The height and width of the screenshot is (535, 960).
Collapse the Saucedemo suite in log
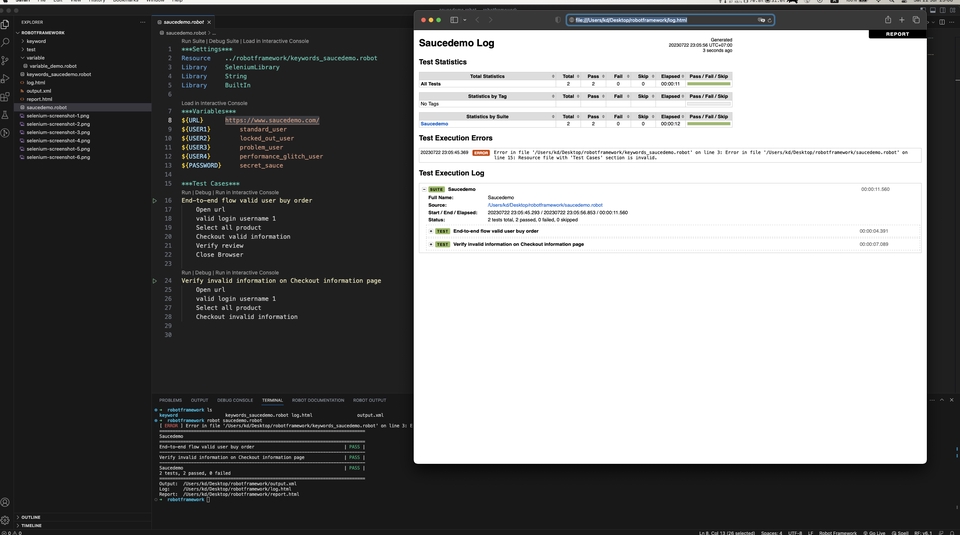click(x=424, y=190)
